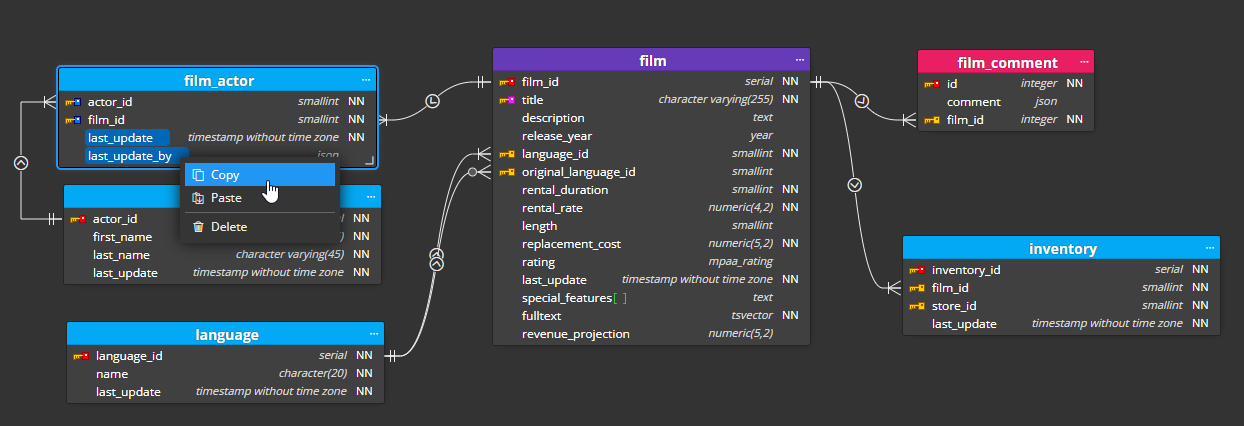Click the foreign key icon beside language_id in film
Screen dimensions: 1244x426
click(507, 154)
